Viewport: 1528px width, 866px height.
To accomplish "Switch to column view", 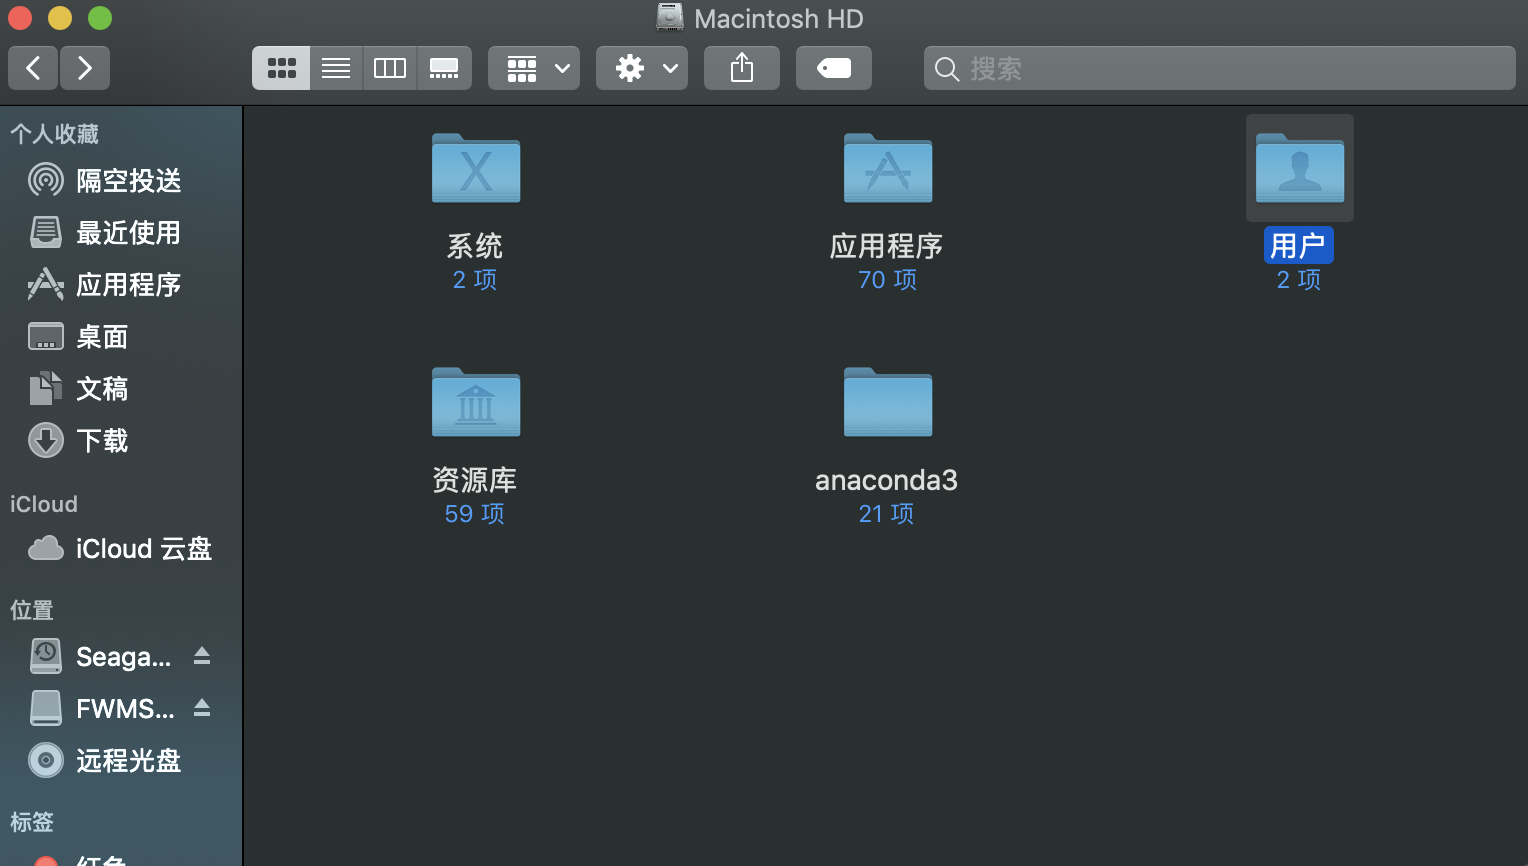I will tap(390, 68).
